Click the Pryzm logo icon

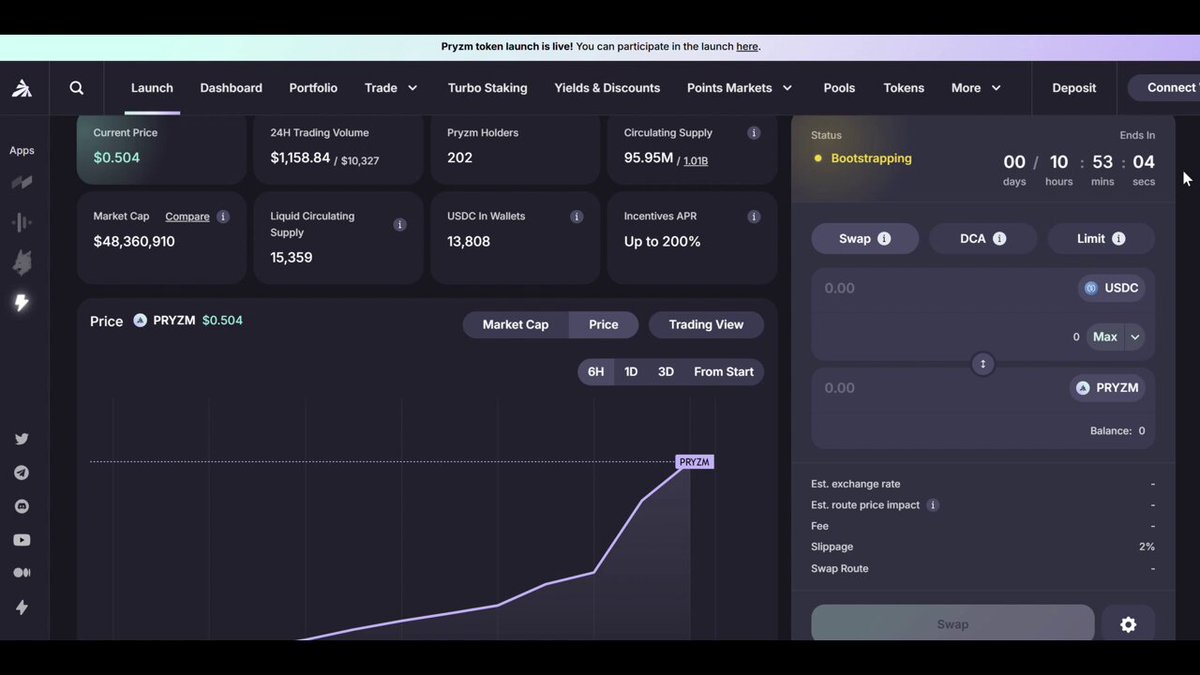pos(22,88)
